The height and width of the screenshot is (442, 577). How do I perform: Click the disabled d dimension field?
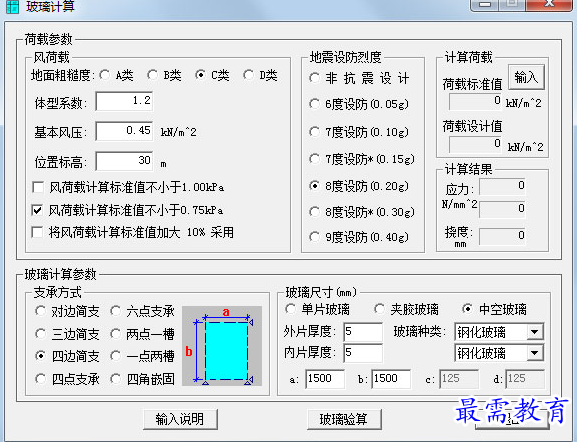(x=525, y=379)
